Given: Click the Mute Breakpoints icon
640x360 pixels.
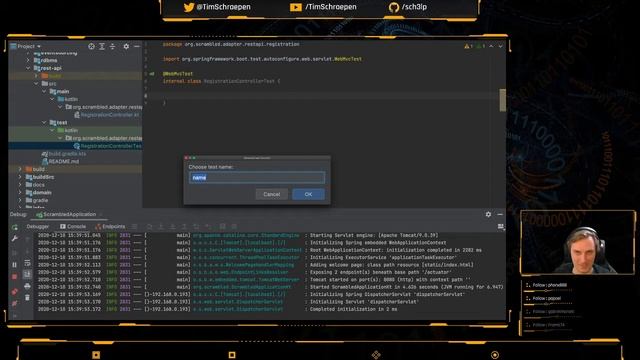Looking at the screenshot, I should tap(15, 304).
